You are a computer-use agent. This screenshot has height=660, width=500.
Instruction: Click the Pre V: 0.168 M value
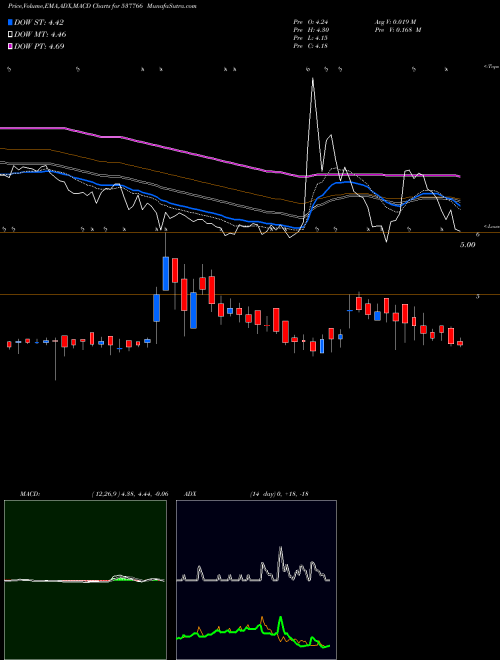click(398, 30)
